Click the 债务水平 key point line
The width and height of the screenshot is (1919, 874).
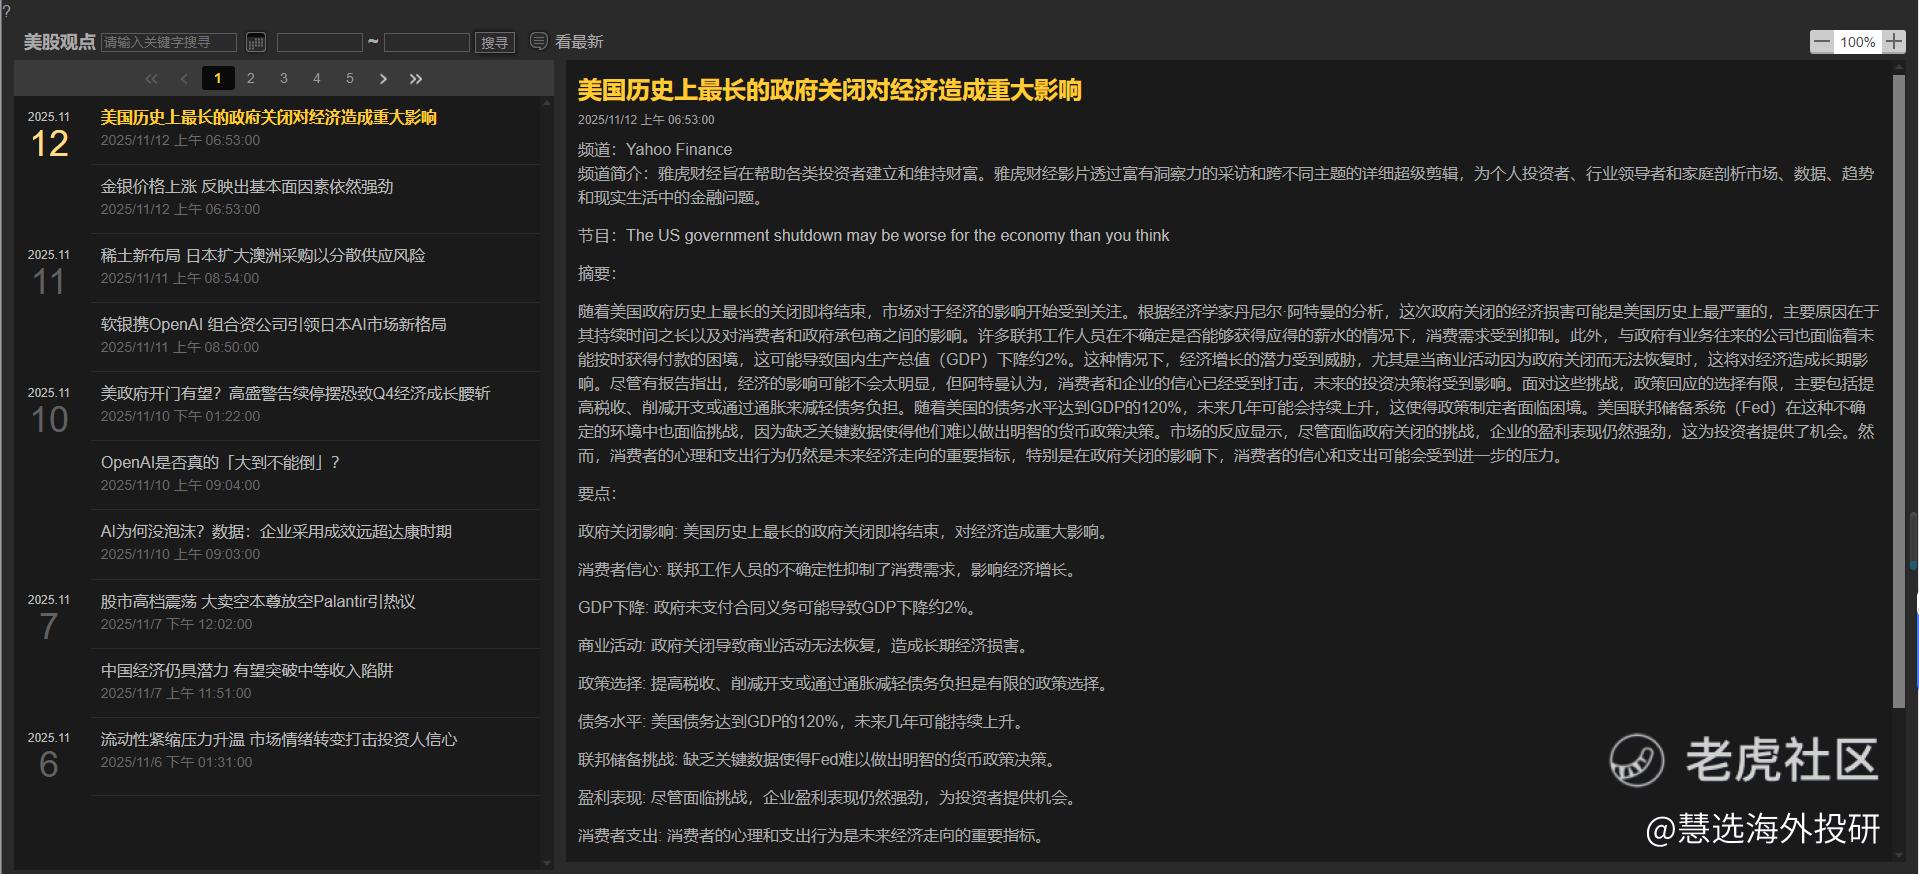[803, 721]
